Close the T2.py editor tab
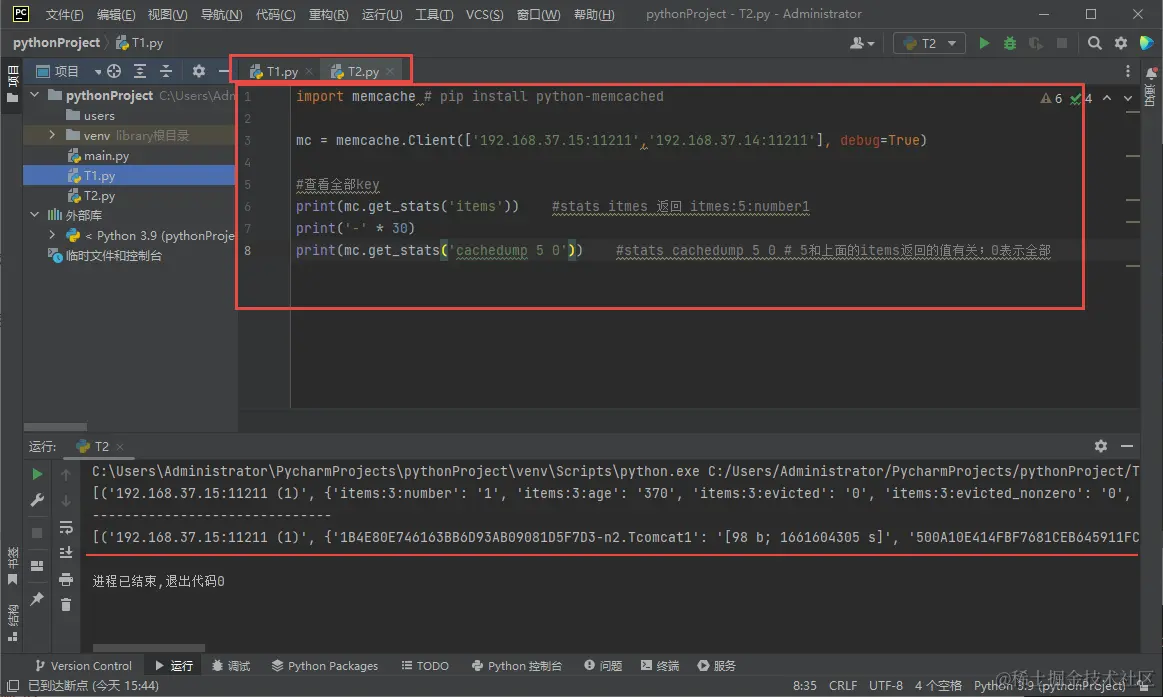 [389, 72]
